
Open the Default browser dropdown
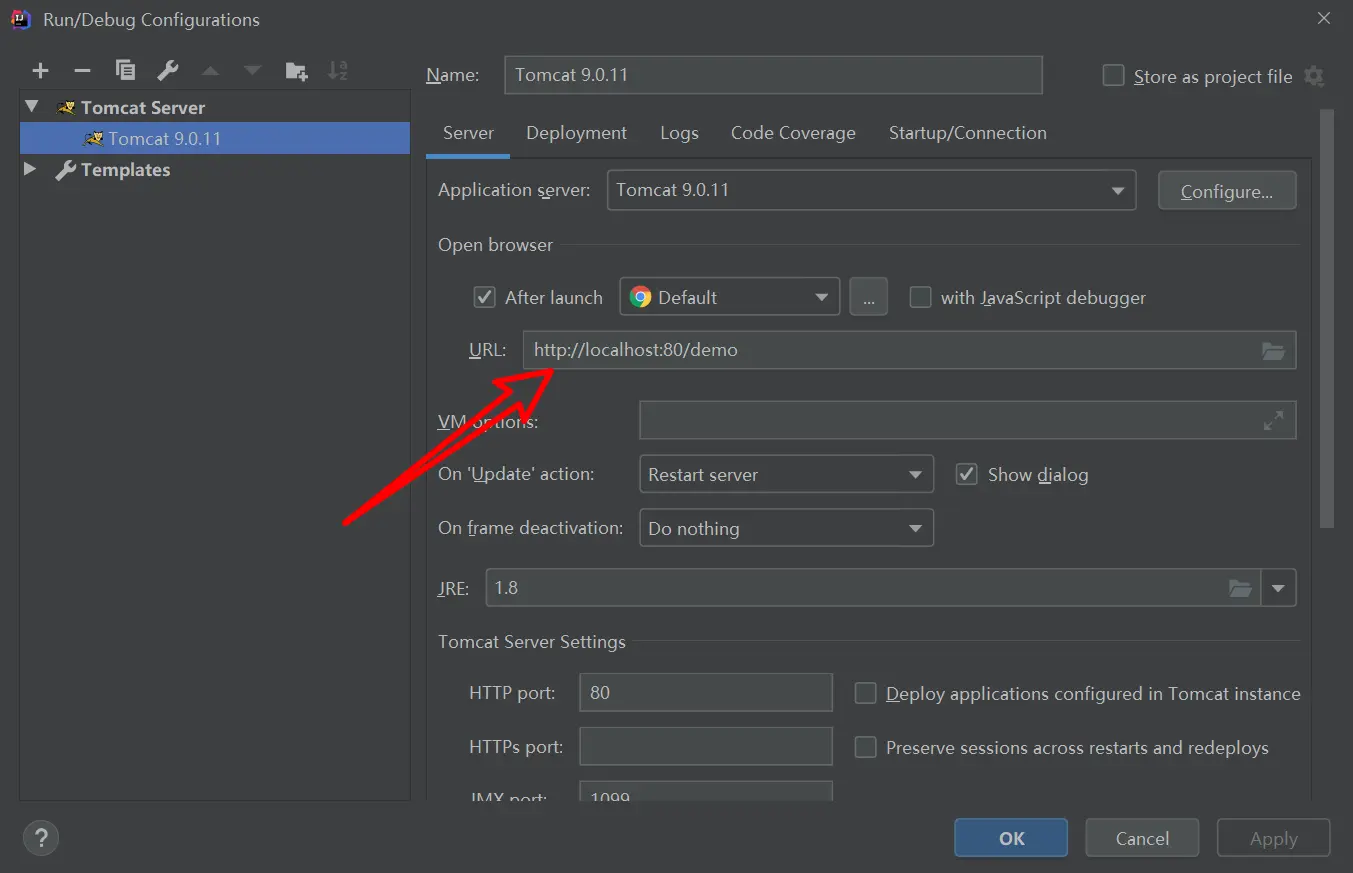pyautogui.click(x=730, y=297)
